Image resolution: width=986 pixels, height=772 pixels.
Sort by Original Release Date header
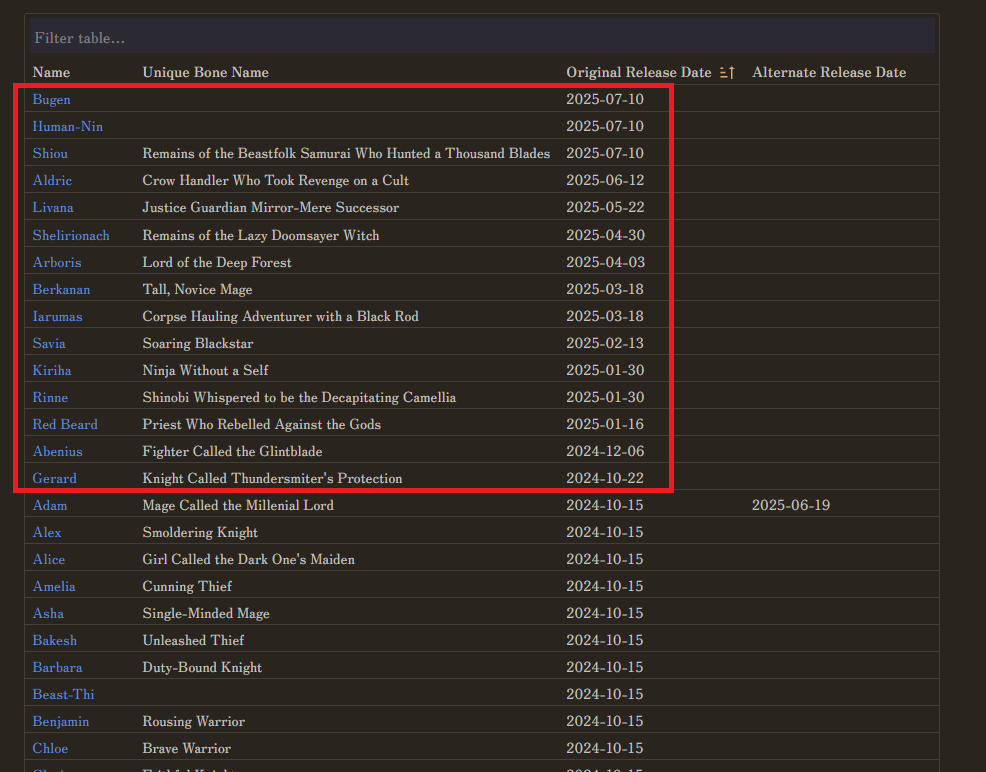639,72
